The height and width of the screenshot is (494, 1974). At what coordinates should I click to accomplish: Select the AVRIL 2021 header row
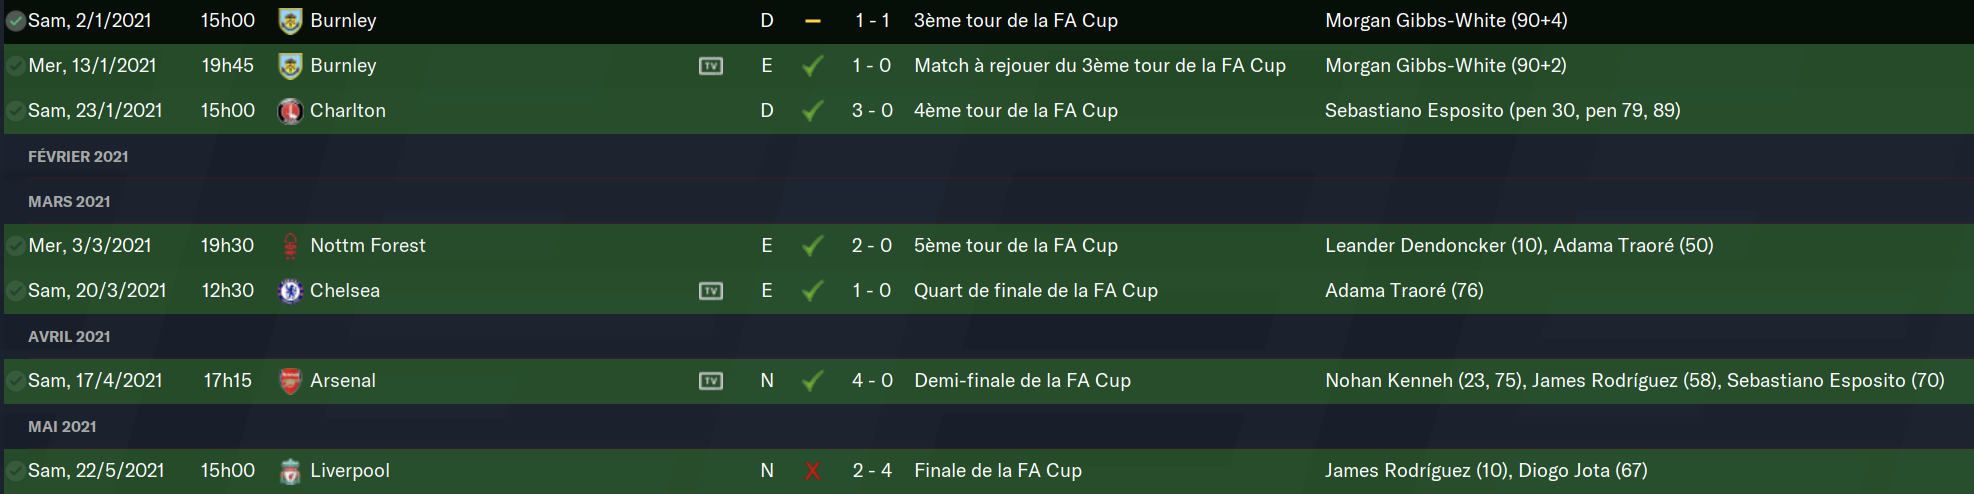pos(69,336)
